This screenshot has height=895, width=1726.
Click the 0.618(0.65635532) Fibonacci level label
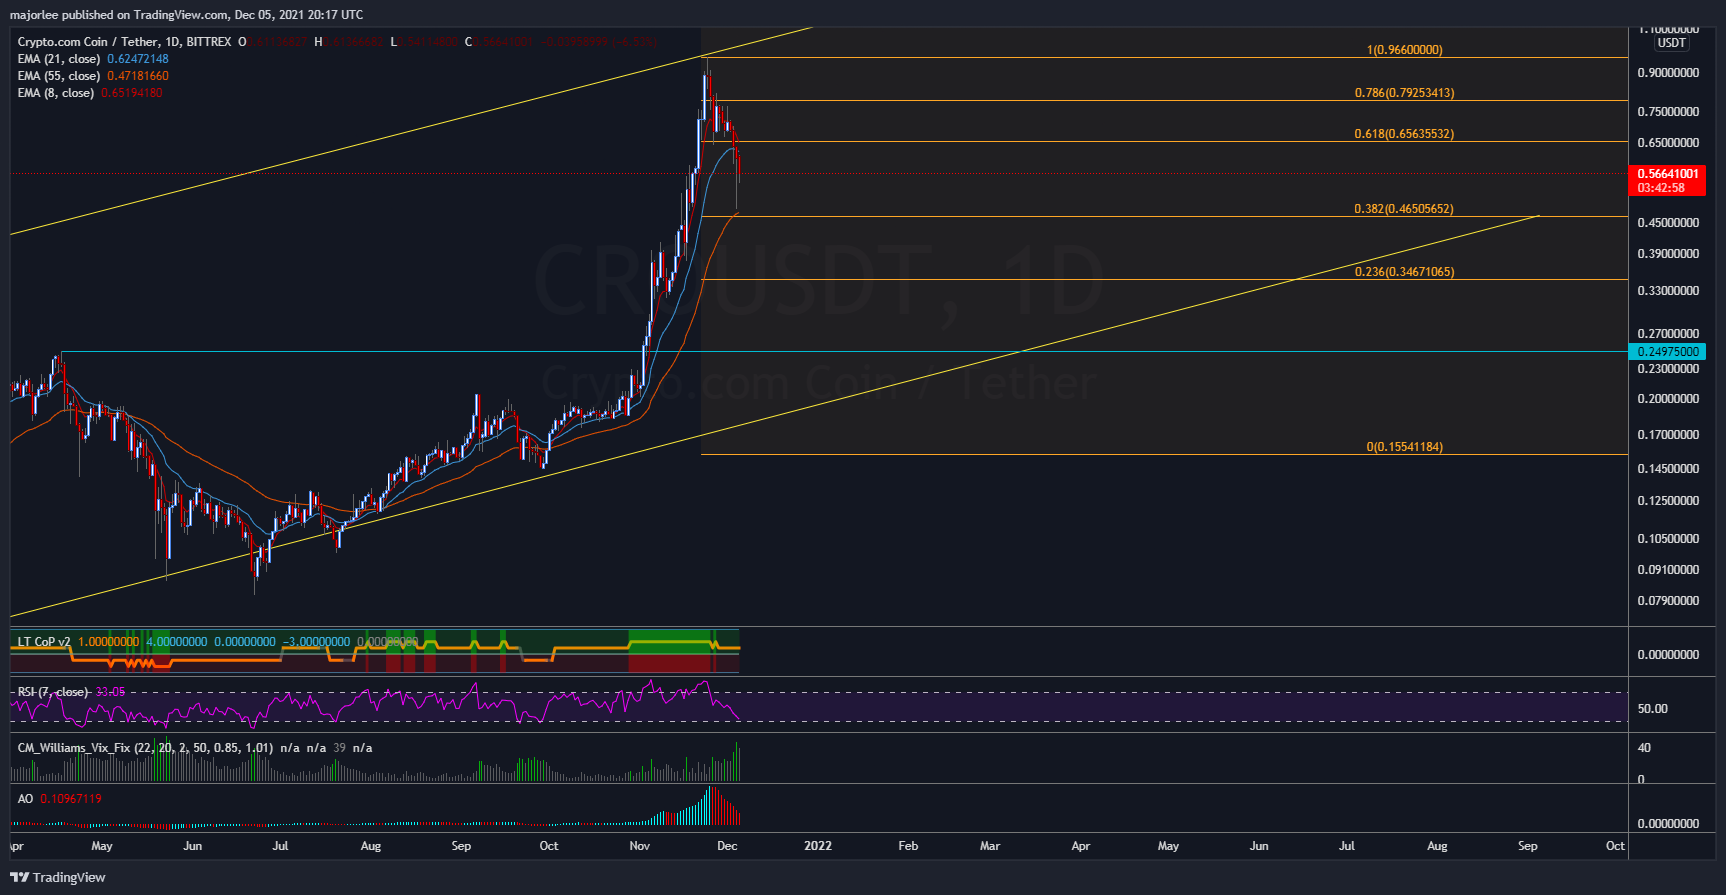[1404, 134]
